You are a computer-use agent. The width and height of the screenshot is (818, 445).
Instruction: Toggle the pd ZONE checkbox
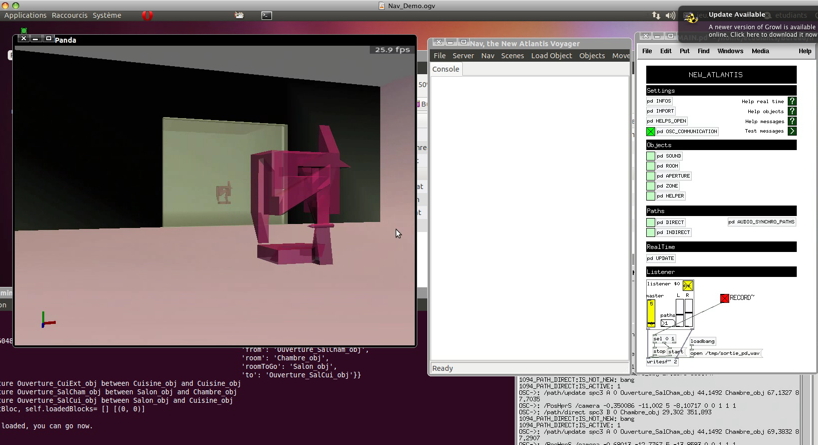tap(650, 186)
